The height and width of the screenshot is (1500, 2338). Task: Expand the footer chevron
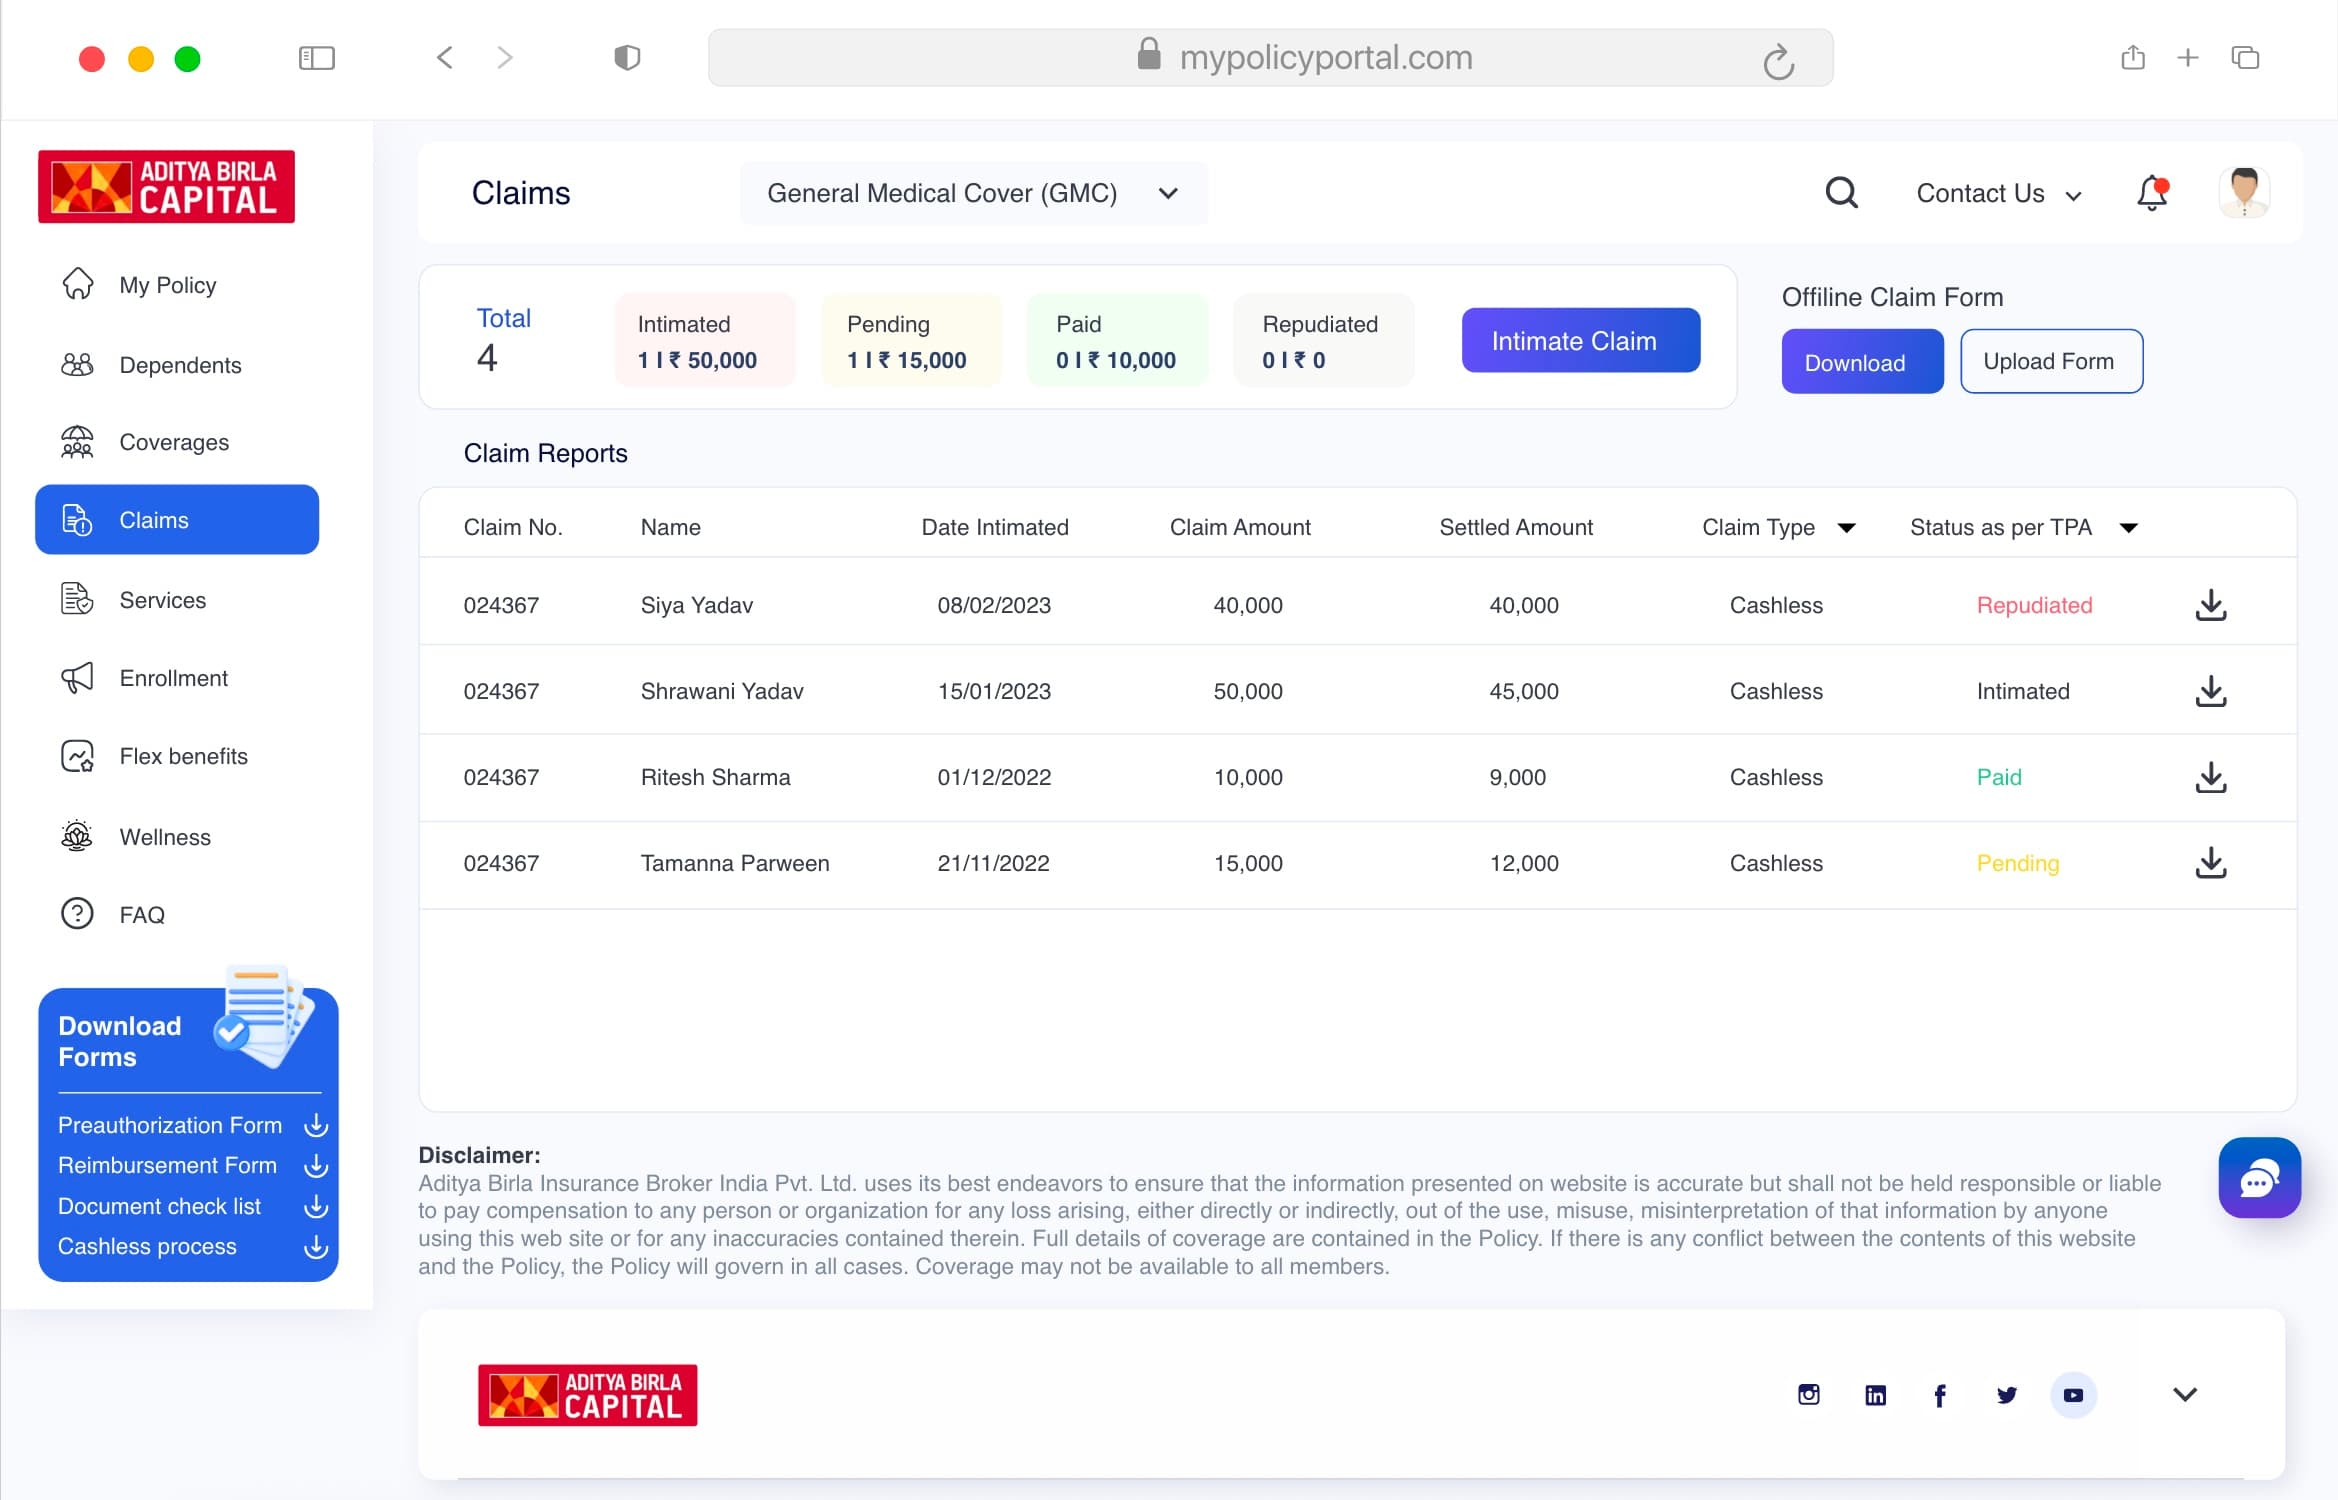(2185, 1395)
